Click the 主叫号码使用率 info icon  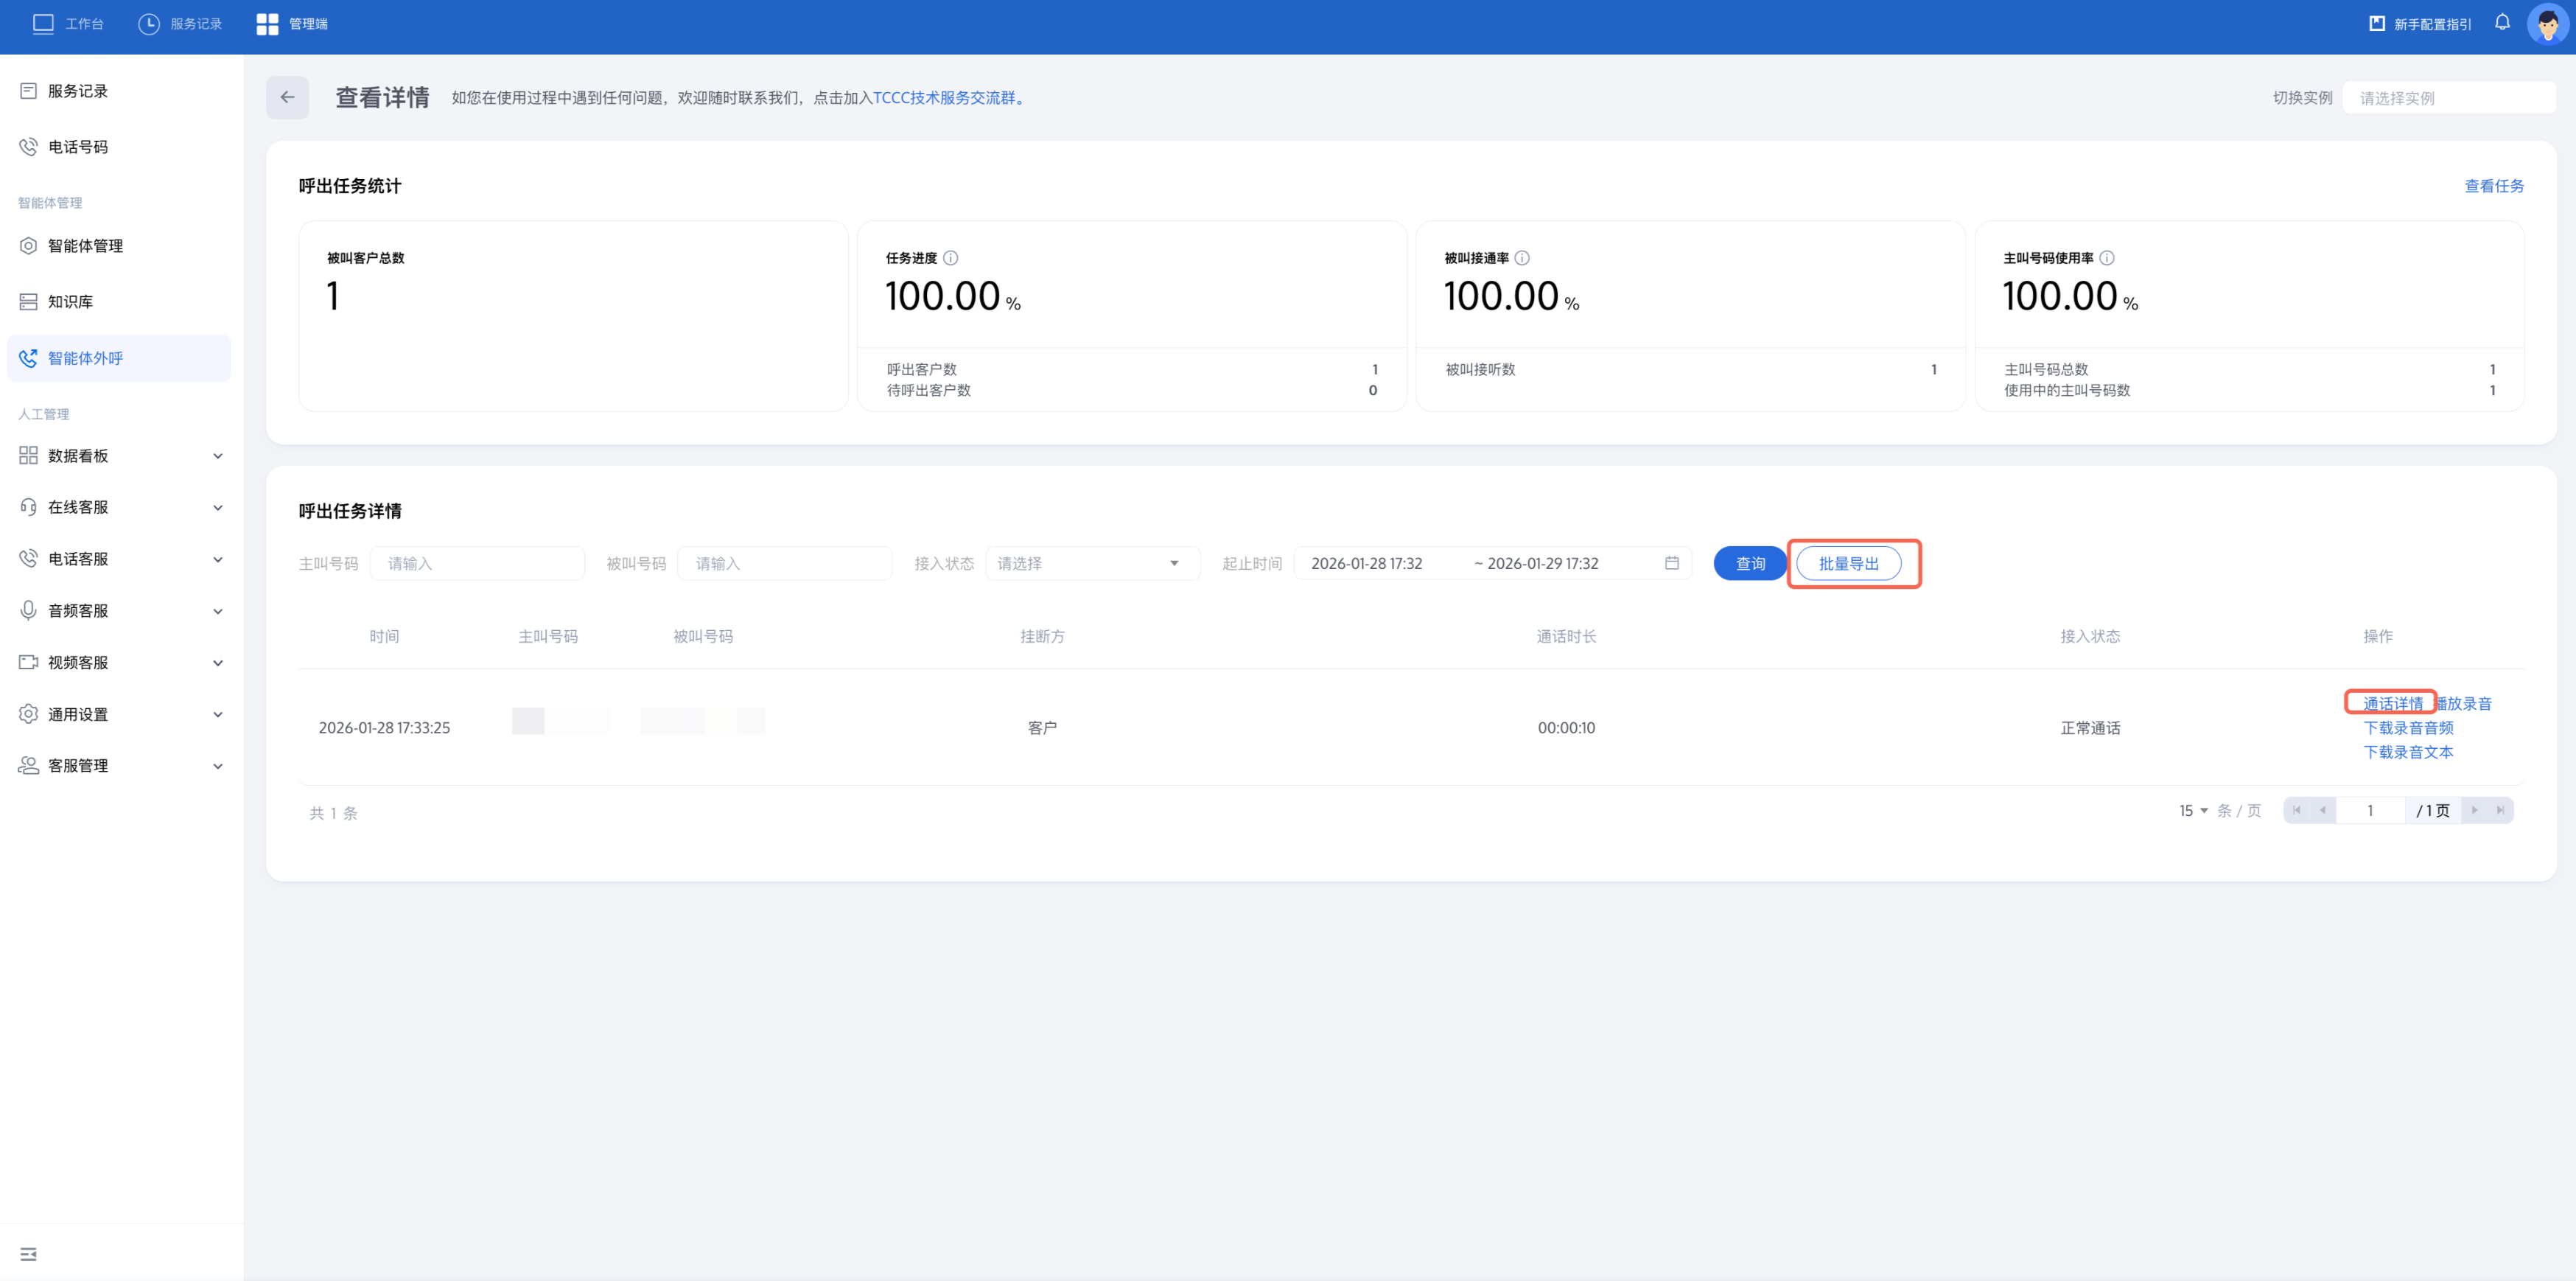(x=2107, y=258)
